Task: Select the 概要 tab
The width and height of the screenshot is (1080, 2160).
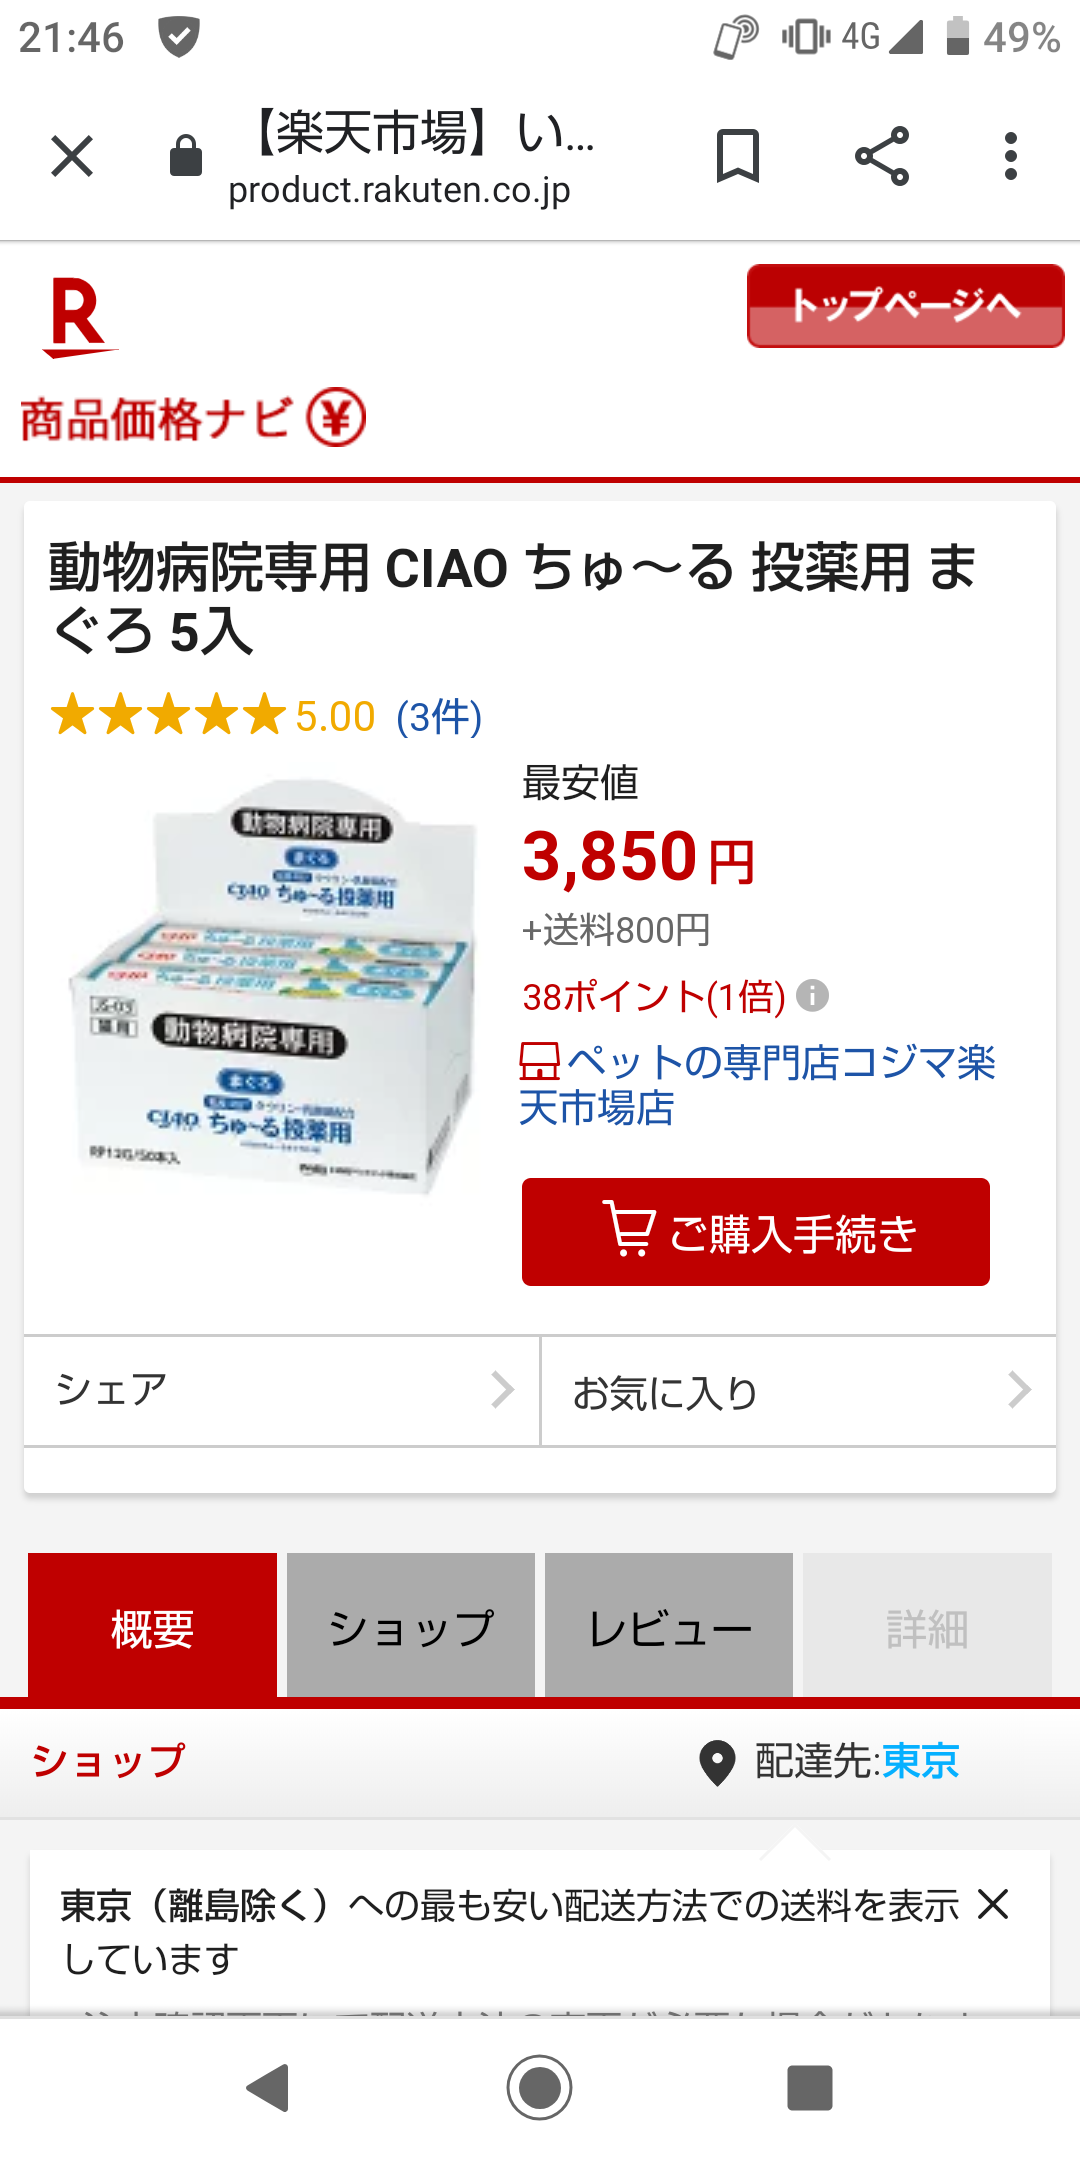Action: click(152, 1627)
